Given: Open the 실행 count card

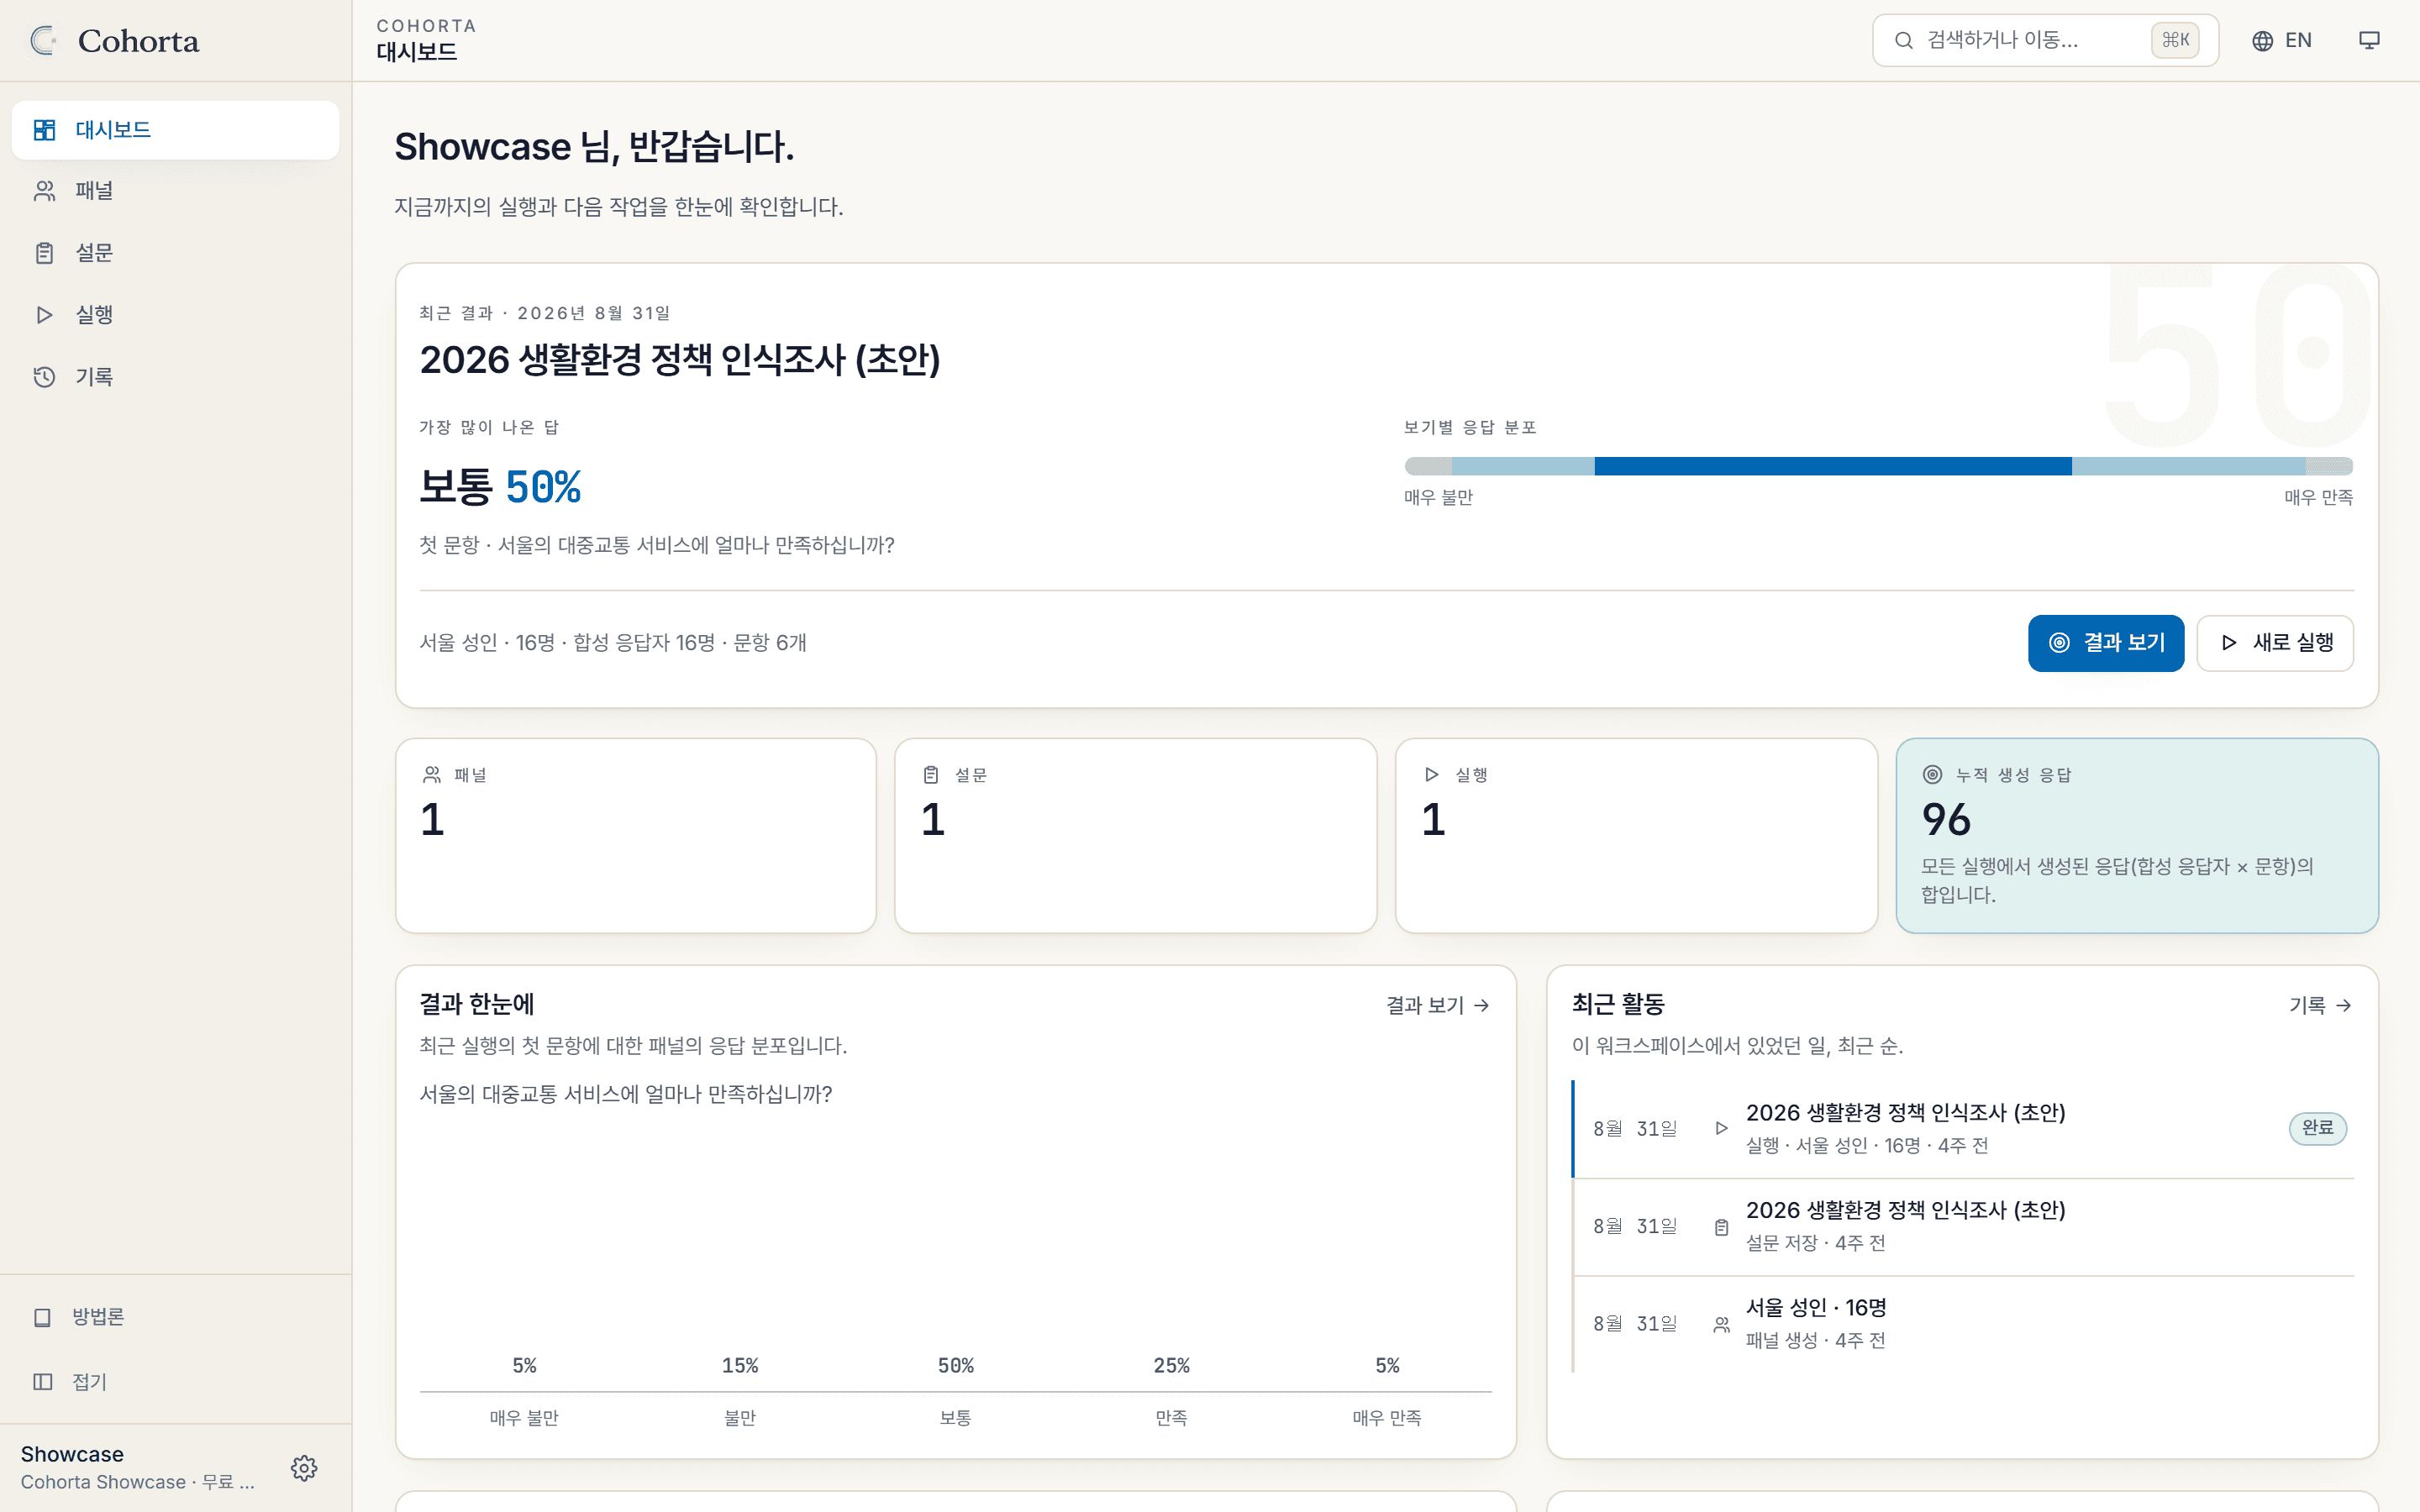Looking at the screenshot, I should [x=1636, y=836].
